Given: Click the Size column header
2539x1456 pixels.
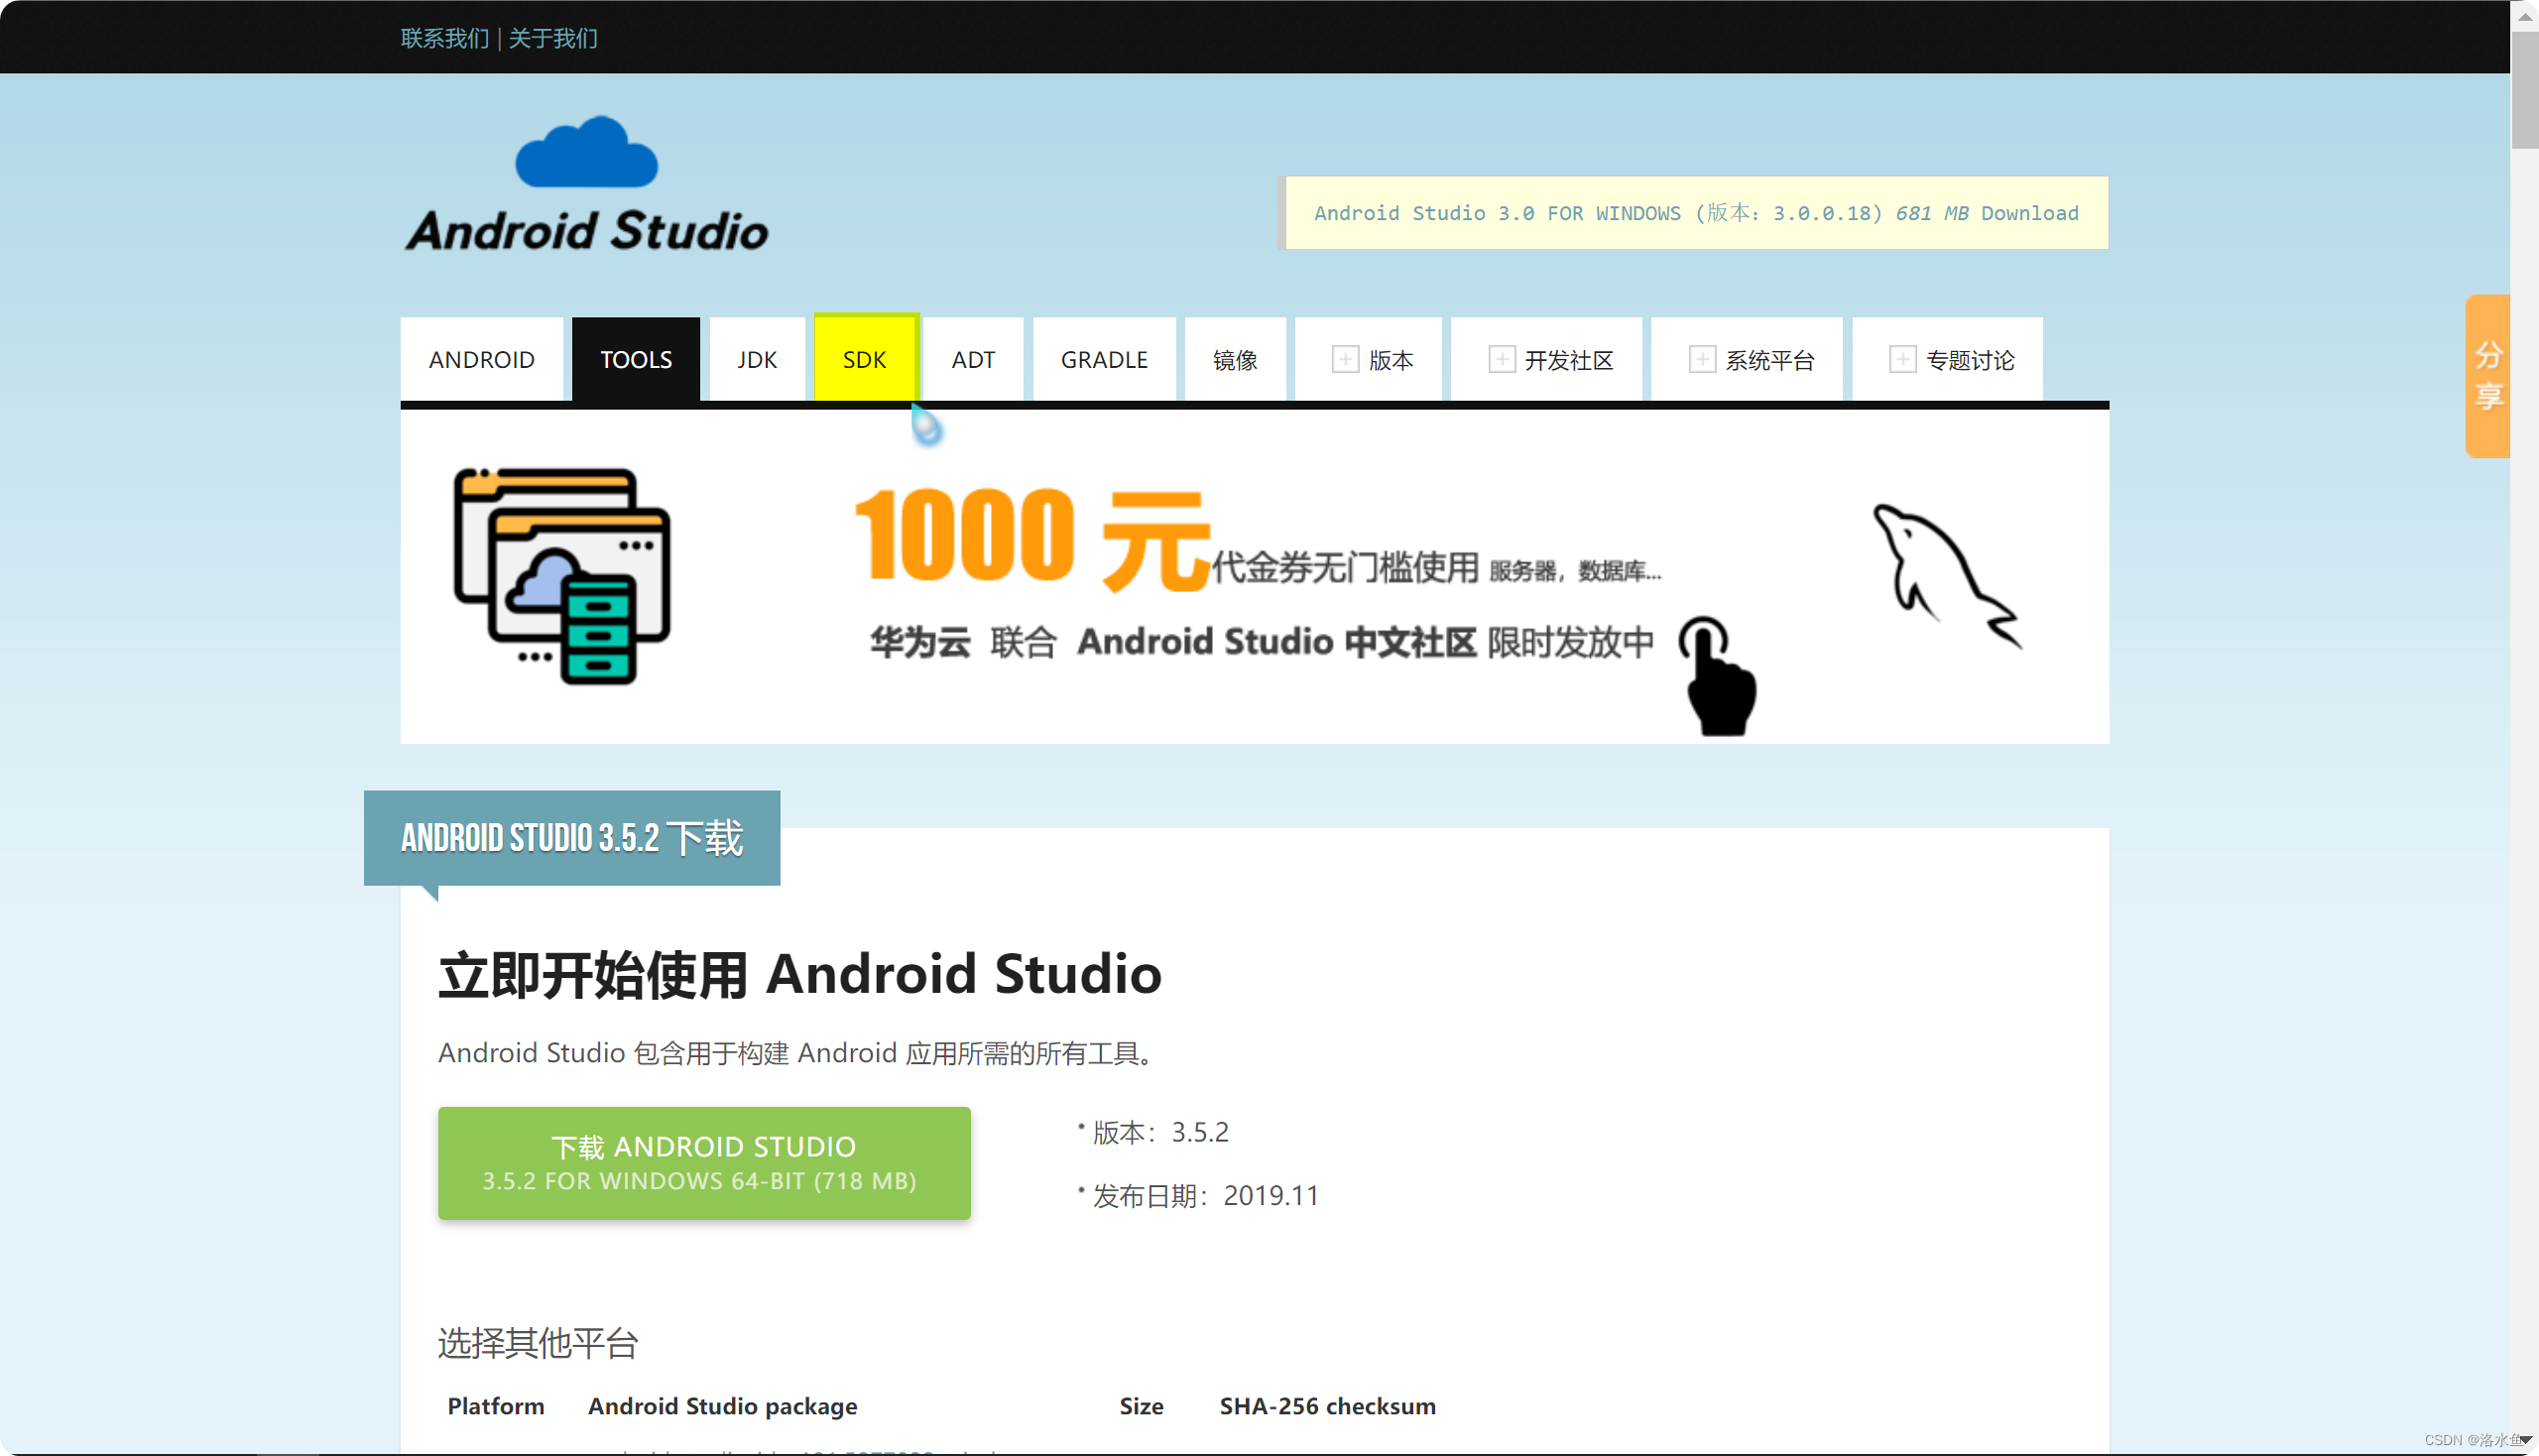Looking at the screenshot, I should tap(1141, 1405).
